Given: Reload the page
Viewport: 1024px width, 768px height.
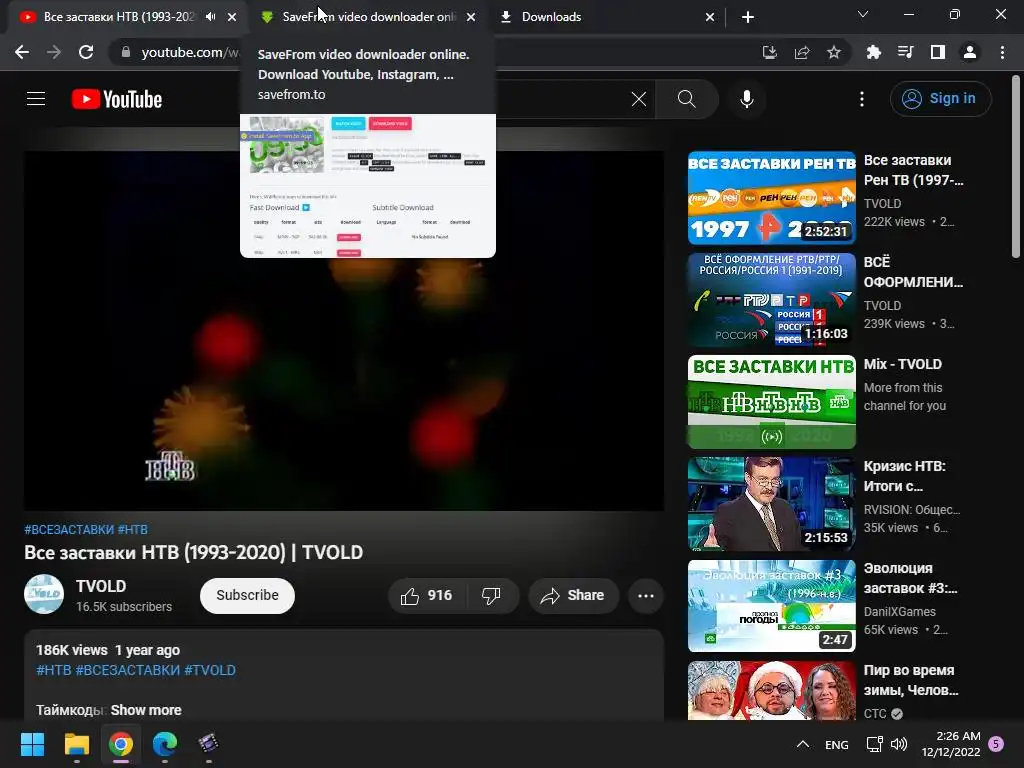Looking at the screenshot, I should pos(86,52).
